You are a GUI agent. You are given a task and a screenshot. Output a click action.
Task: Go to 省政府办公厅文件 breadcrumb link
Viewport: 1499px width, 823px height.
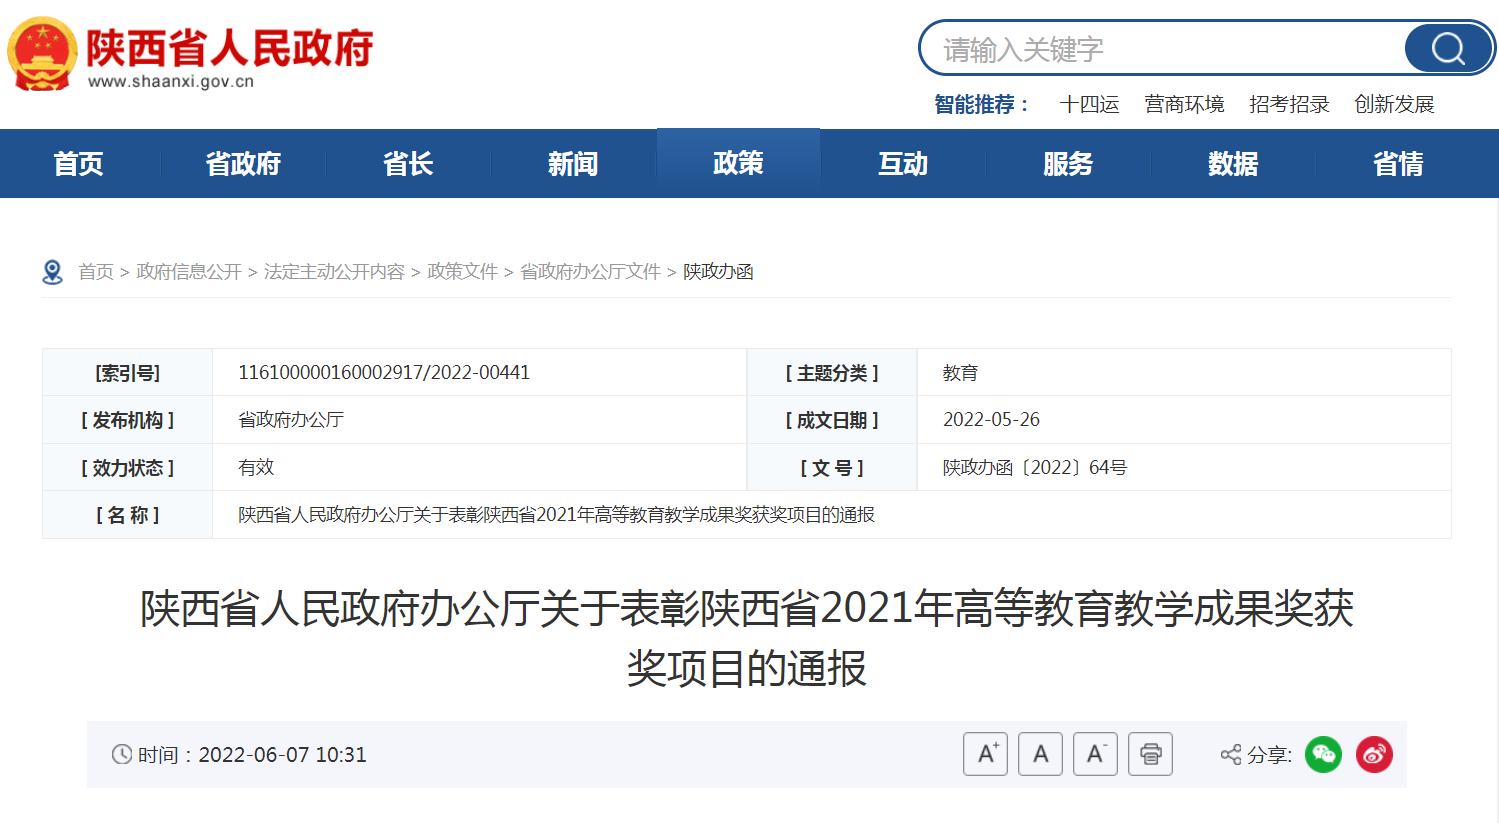[590, 272]
